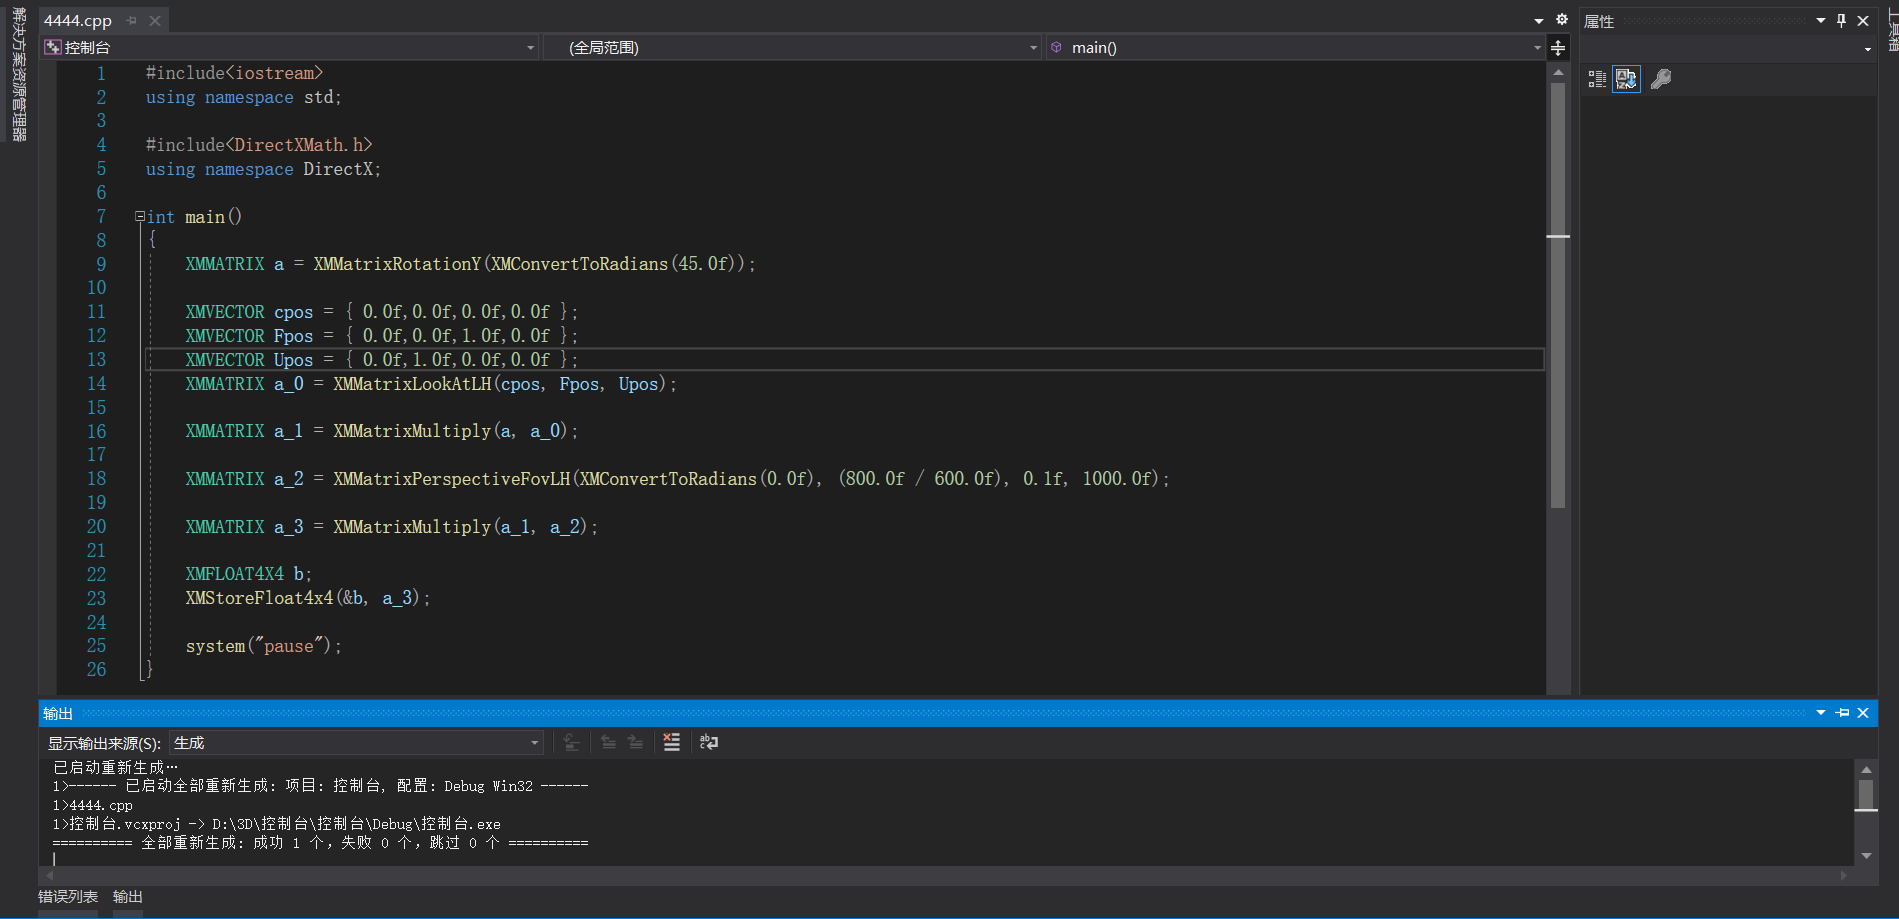Viewport: 1899px width, 919px height.
Task: Switch to the 输出 bottom tab
Action: (x=128, y=897)
